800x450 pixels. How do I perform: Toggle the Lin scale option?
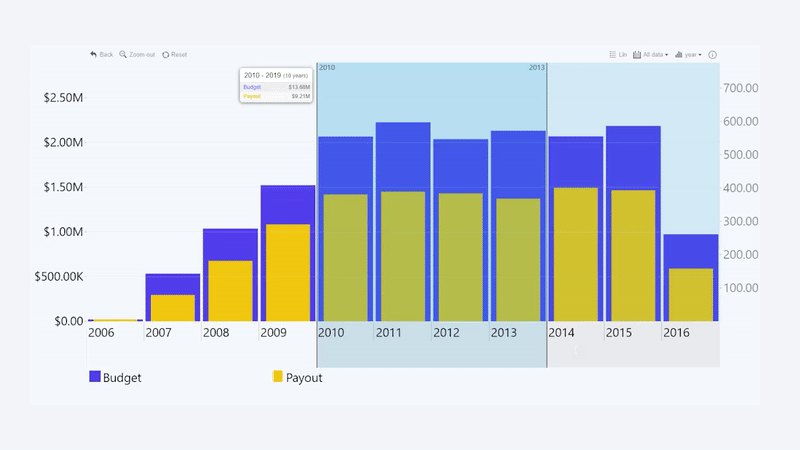[x=618, y=55]
